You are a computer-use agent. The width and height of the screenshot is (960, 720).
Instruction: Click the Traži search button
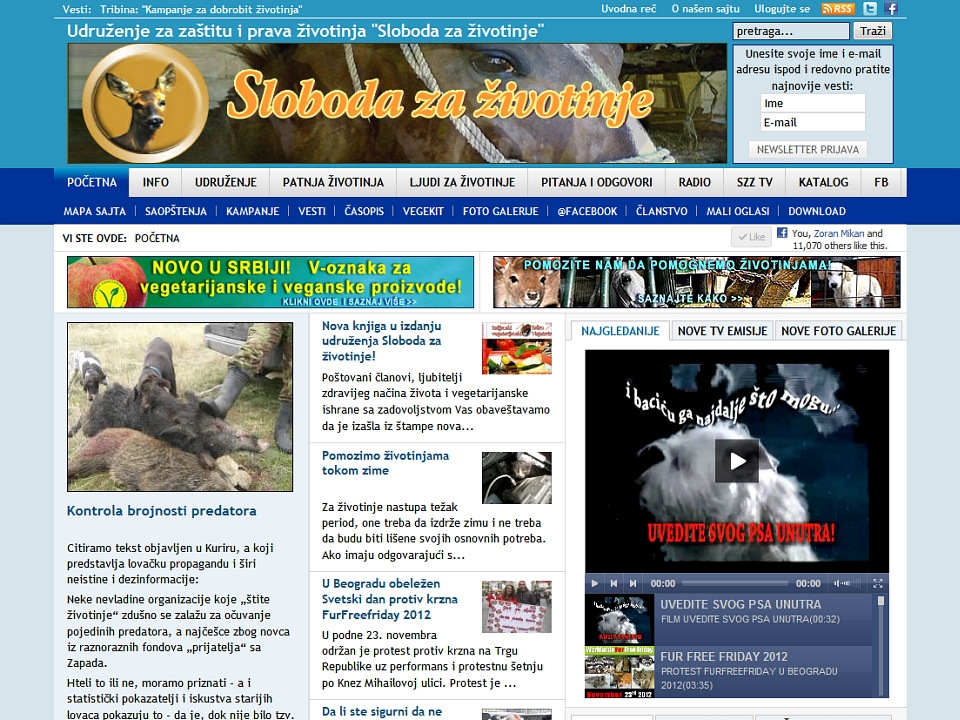coord(872,31)
